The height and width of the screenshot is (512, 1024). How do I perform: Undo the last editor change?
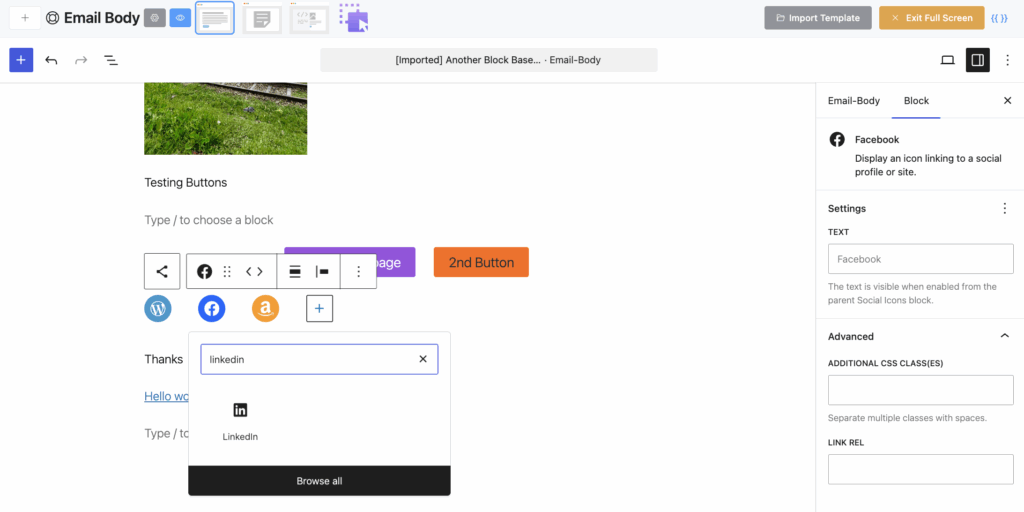[51, 60]
